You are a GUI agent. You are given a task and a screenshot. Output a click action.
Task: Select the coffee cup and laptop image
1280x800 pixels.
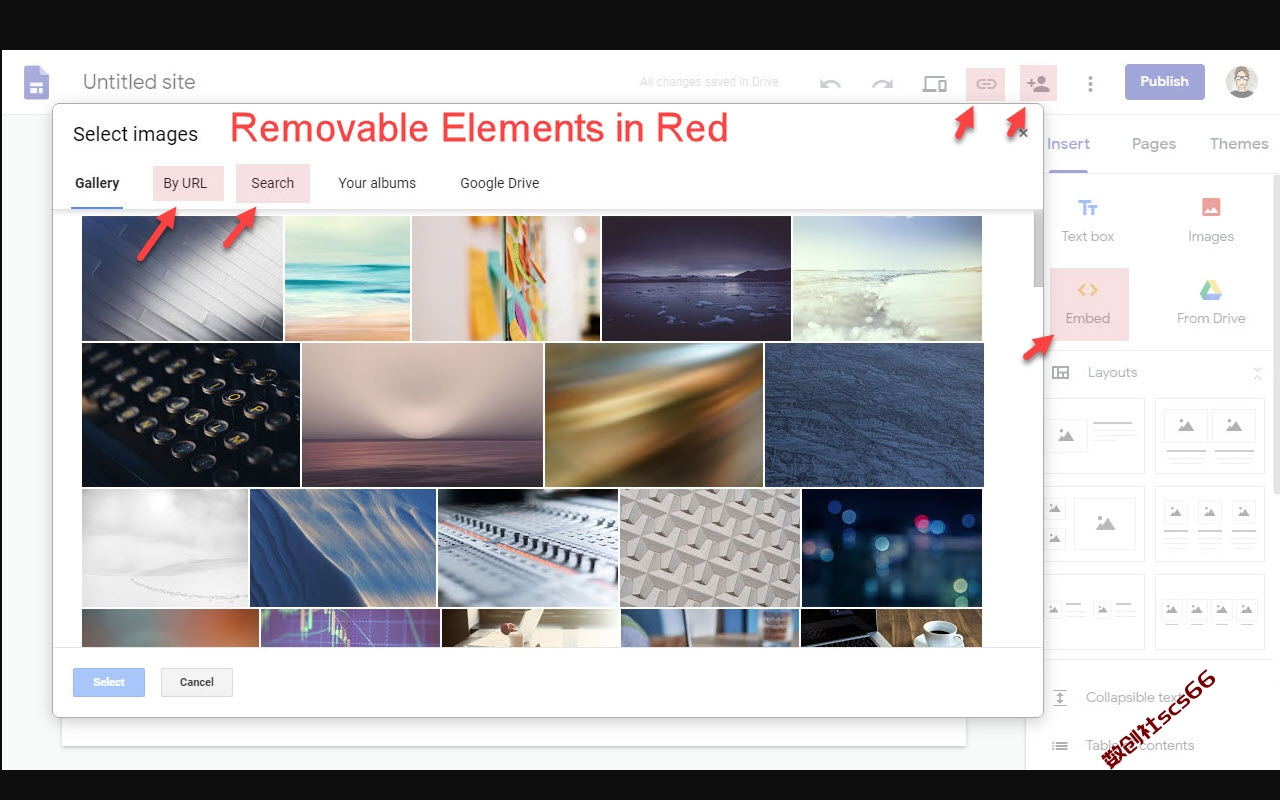[891, 628]
